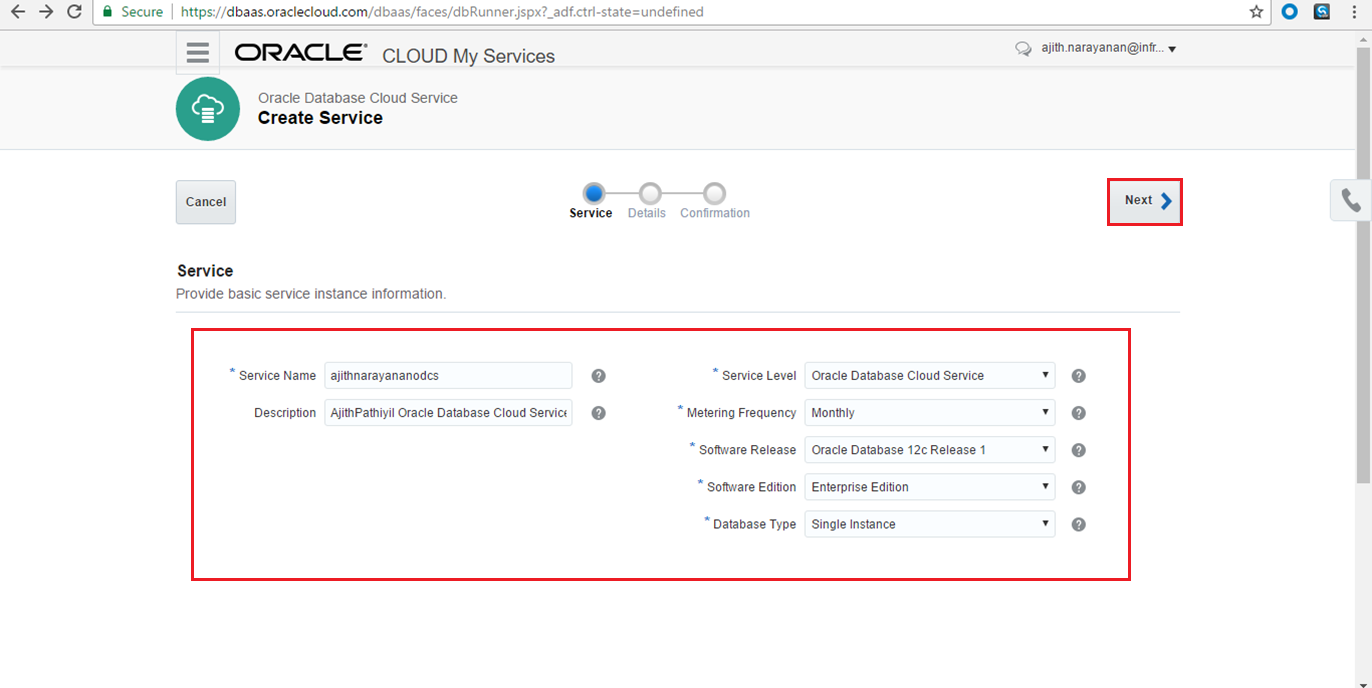Click the S extension icon
Viewport: 1372px width, 688px height.
[x=1322, y=12]
